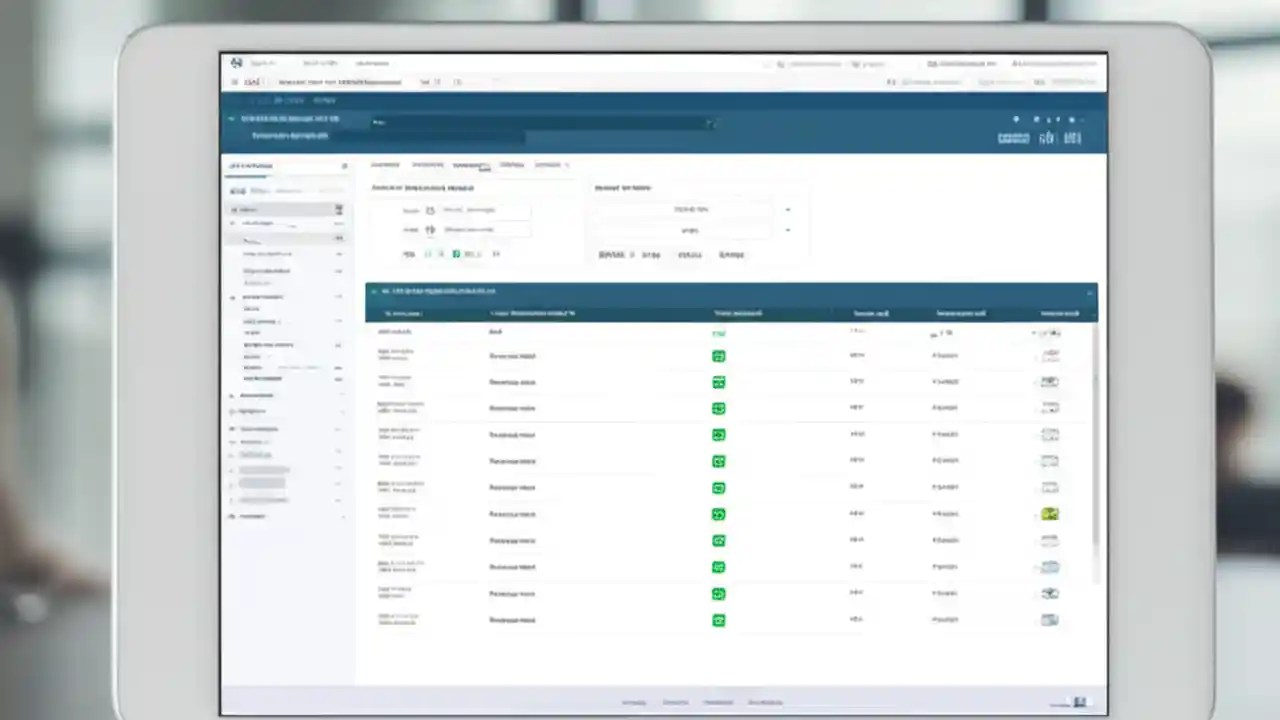Toggle the status badge in the second table row
The image size is (1280, 720).
[x=718, y=356]
